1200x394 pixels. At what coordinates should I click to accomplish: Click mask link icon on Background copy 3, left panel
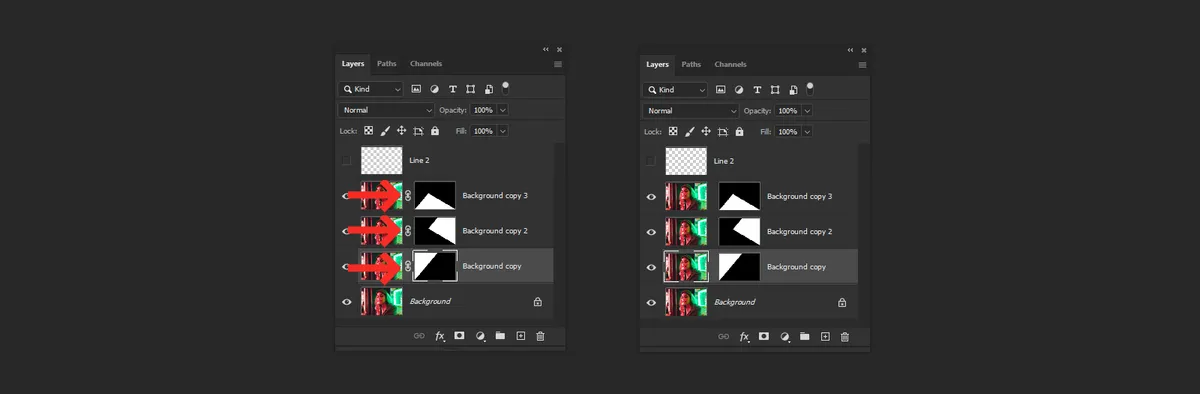408,196
